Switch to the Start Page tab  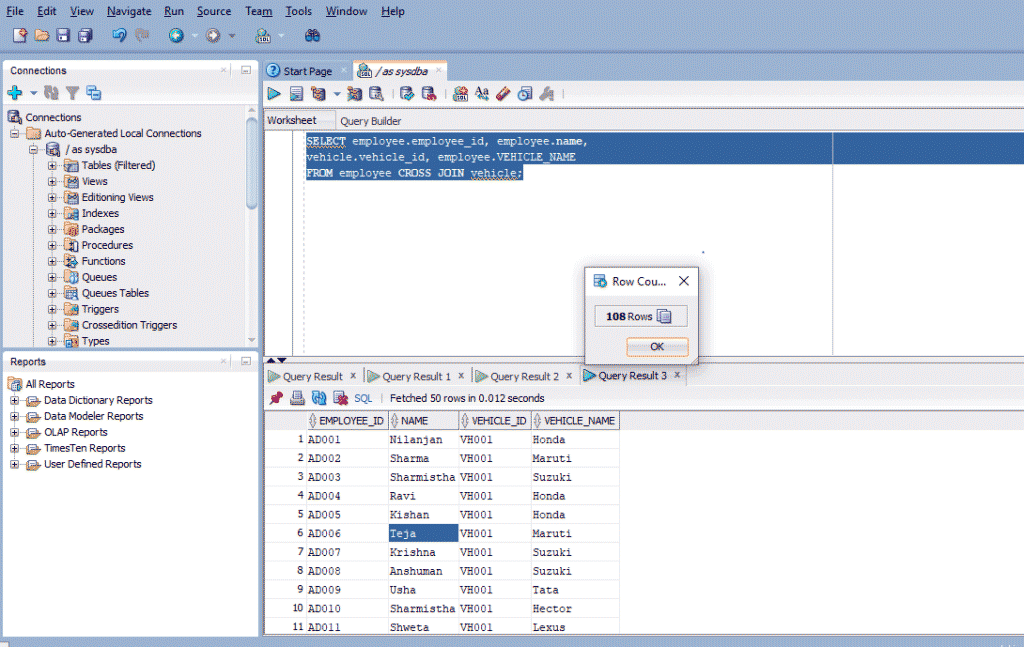coord(307,71)
